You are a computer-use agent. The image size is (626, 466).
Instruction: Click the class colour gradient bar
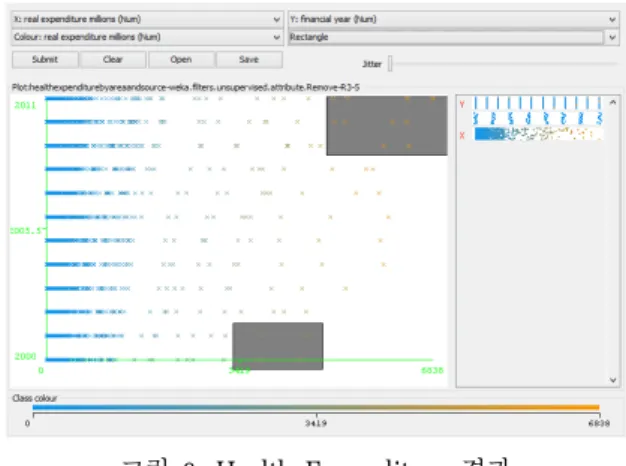click(x=316, y=407)
